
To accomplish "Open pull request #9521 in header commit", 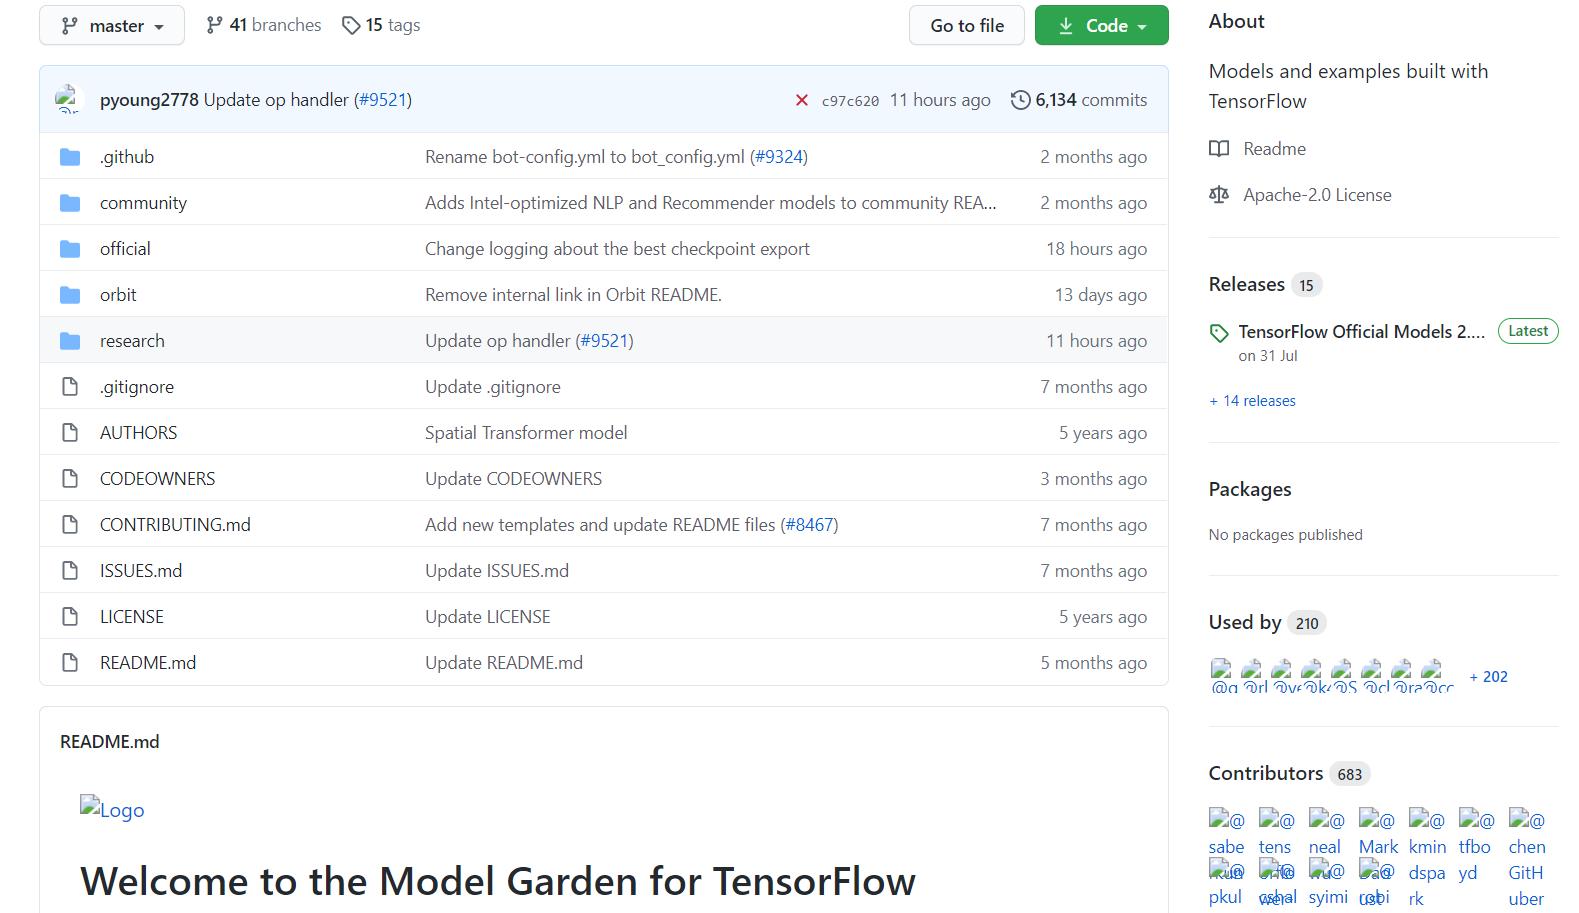I will (x=383, y=100).
